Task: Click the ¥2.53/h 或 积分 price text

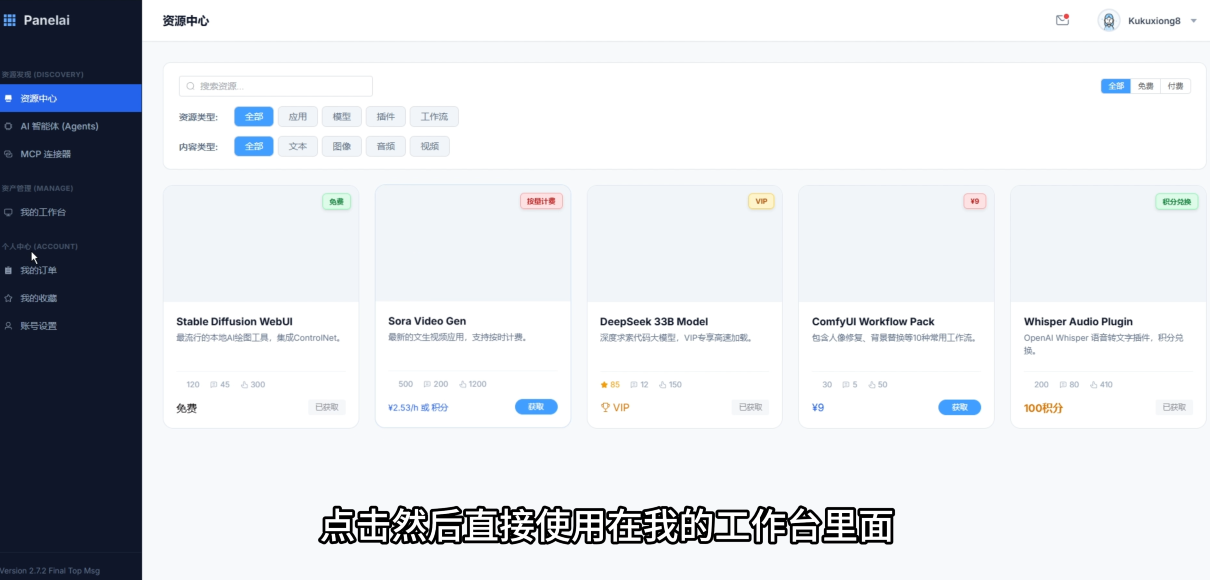Action: pyautogui.click(x=418, y=407)
